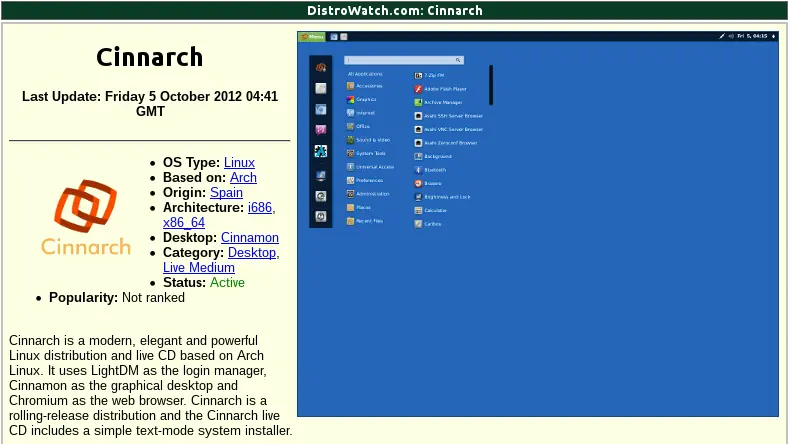This screenshot has width=788, height=444.
Task: Click the top orange favorite icon in sidebar
Action: point(321,67)
